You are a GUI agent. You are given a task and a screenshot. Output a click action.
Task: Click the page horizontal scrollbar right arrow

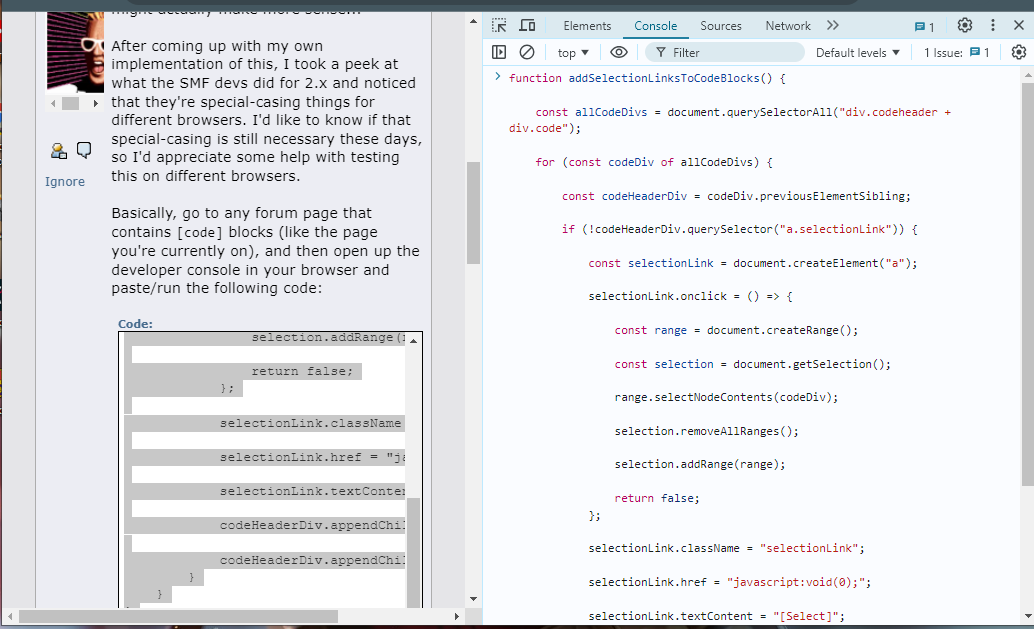(x=456, y=616)
